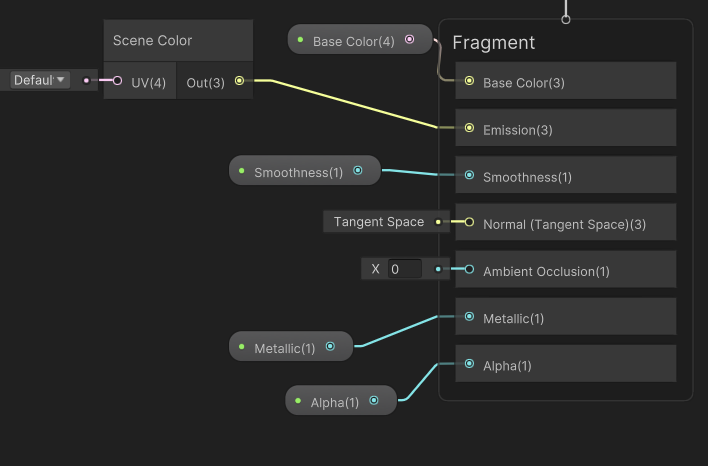Click Base Color(4) property output port
Image resolution: width=708 pixels, height=466 pixels.
(409, 40)
